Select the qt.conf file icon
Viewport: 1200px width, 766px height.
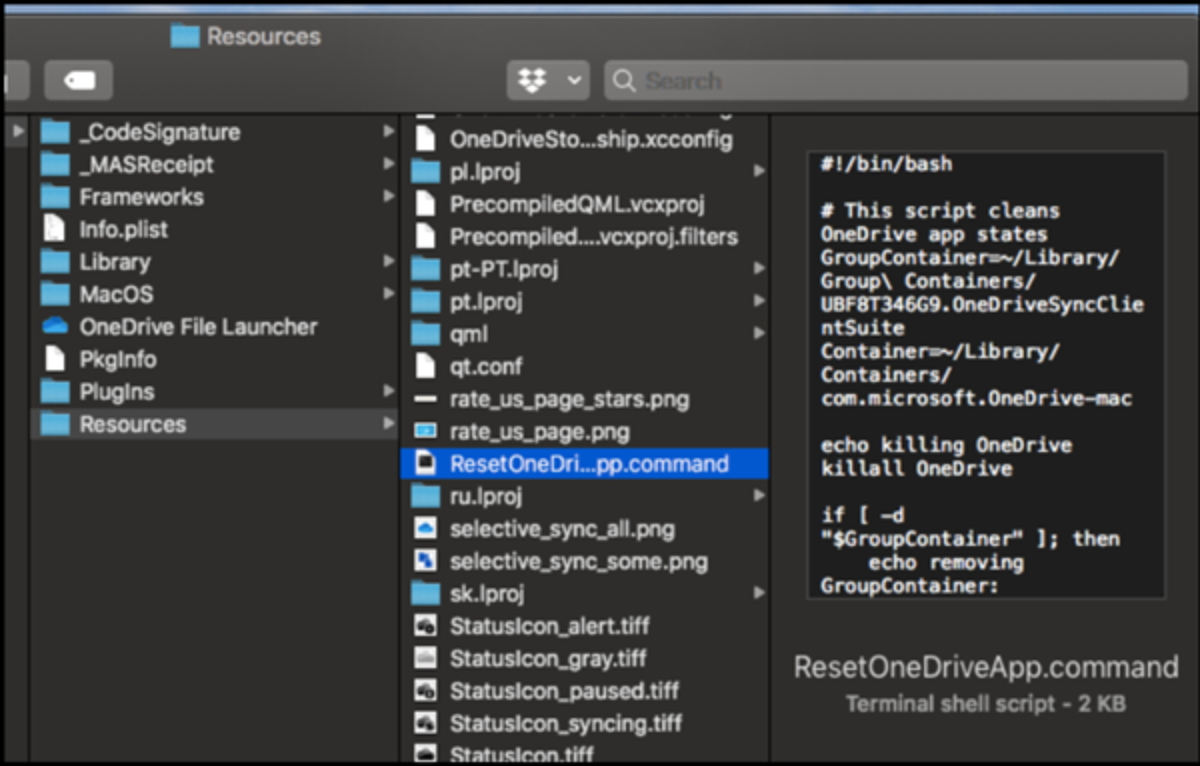click(426, 366)
